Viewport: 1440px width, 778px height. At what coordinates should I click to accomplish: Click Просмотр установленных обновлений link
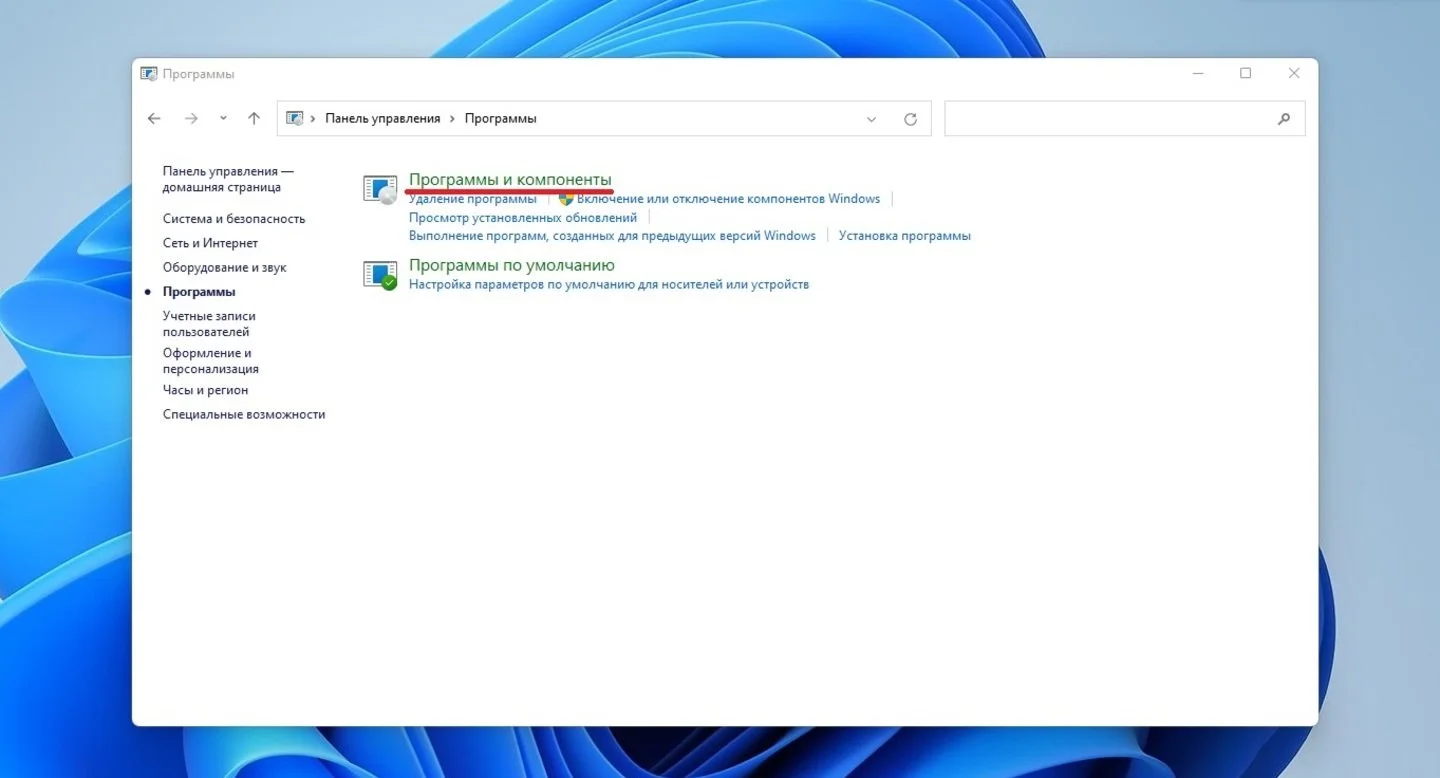[523, 217]
